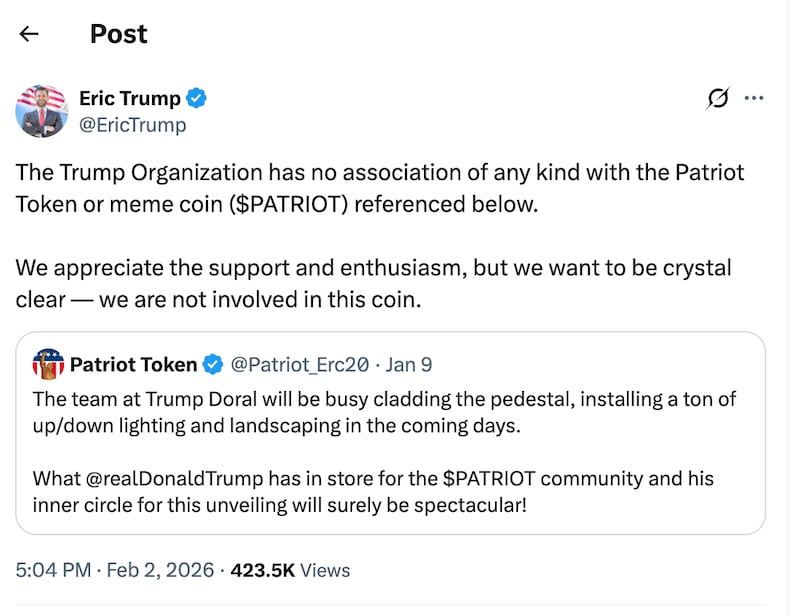Click the Patriot Token display name
This screenshot has width=800, height=616.
point(132,364)
